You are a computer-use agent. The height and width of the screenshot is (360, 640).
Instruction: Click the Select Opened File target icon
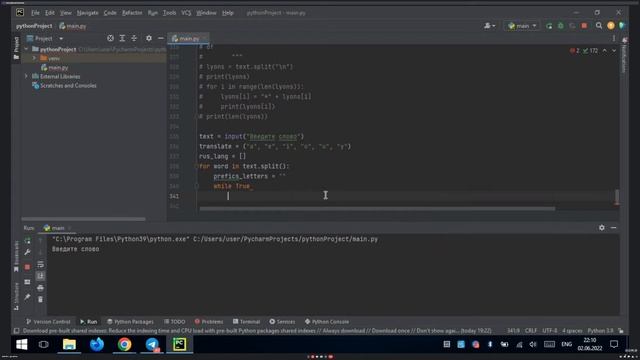tap(110, 38)
